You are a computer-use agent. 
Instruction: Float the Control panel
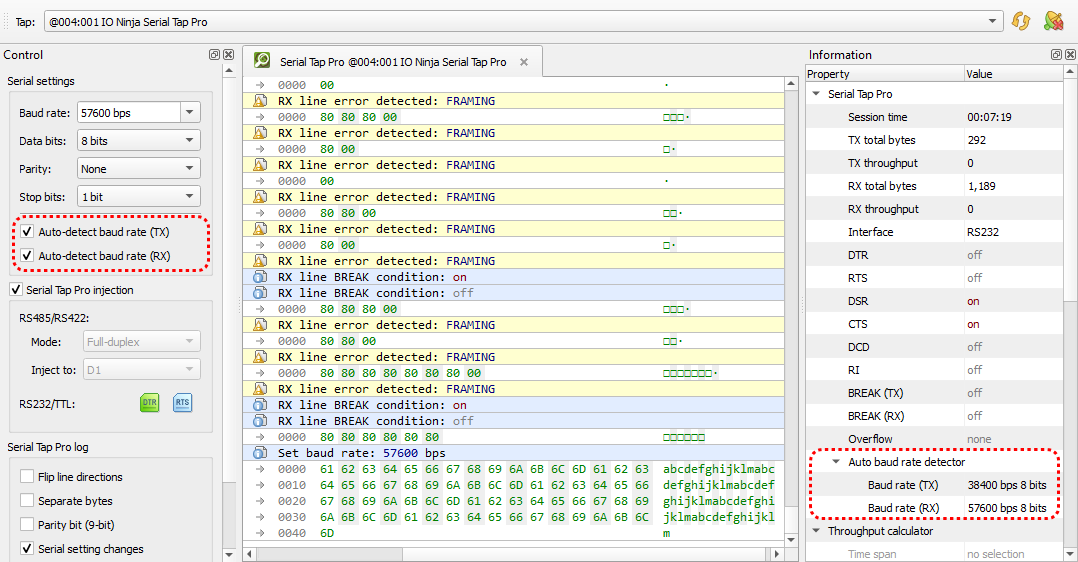(215, 55)
